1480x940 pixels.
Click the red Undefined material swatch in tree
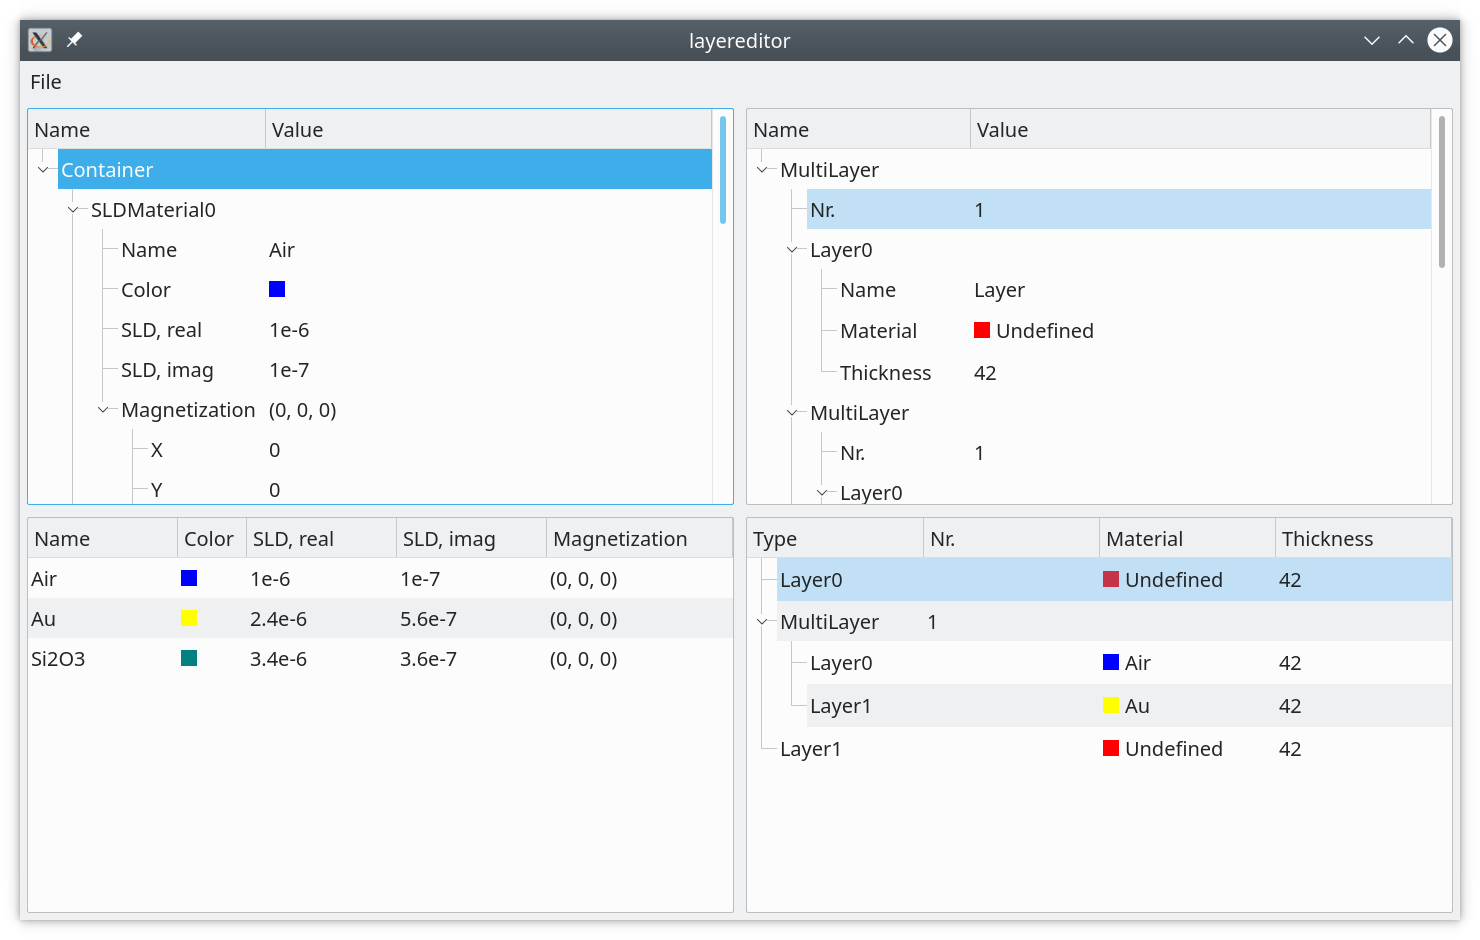click(982, 330)
